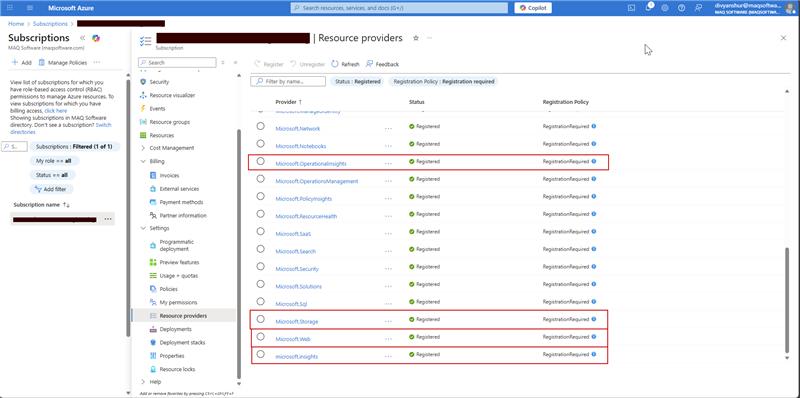Click the Invoices icon under Billing
The height and width of the screenshot is (398, 800).
(153, 176)
